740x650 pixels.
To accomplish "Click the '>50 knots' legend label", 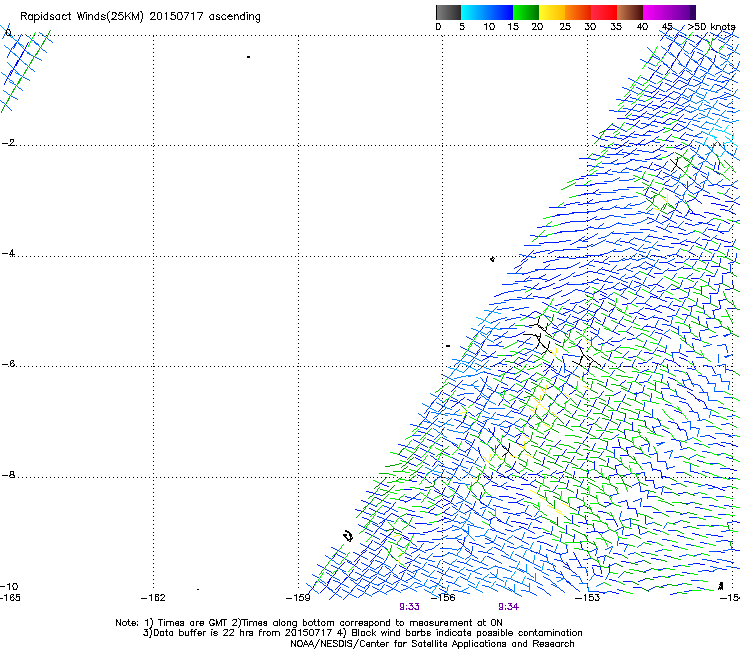I will click(711, 27).
